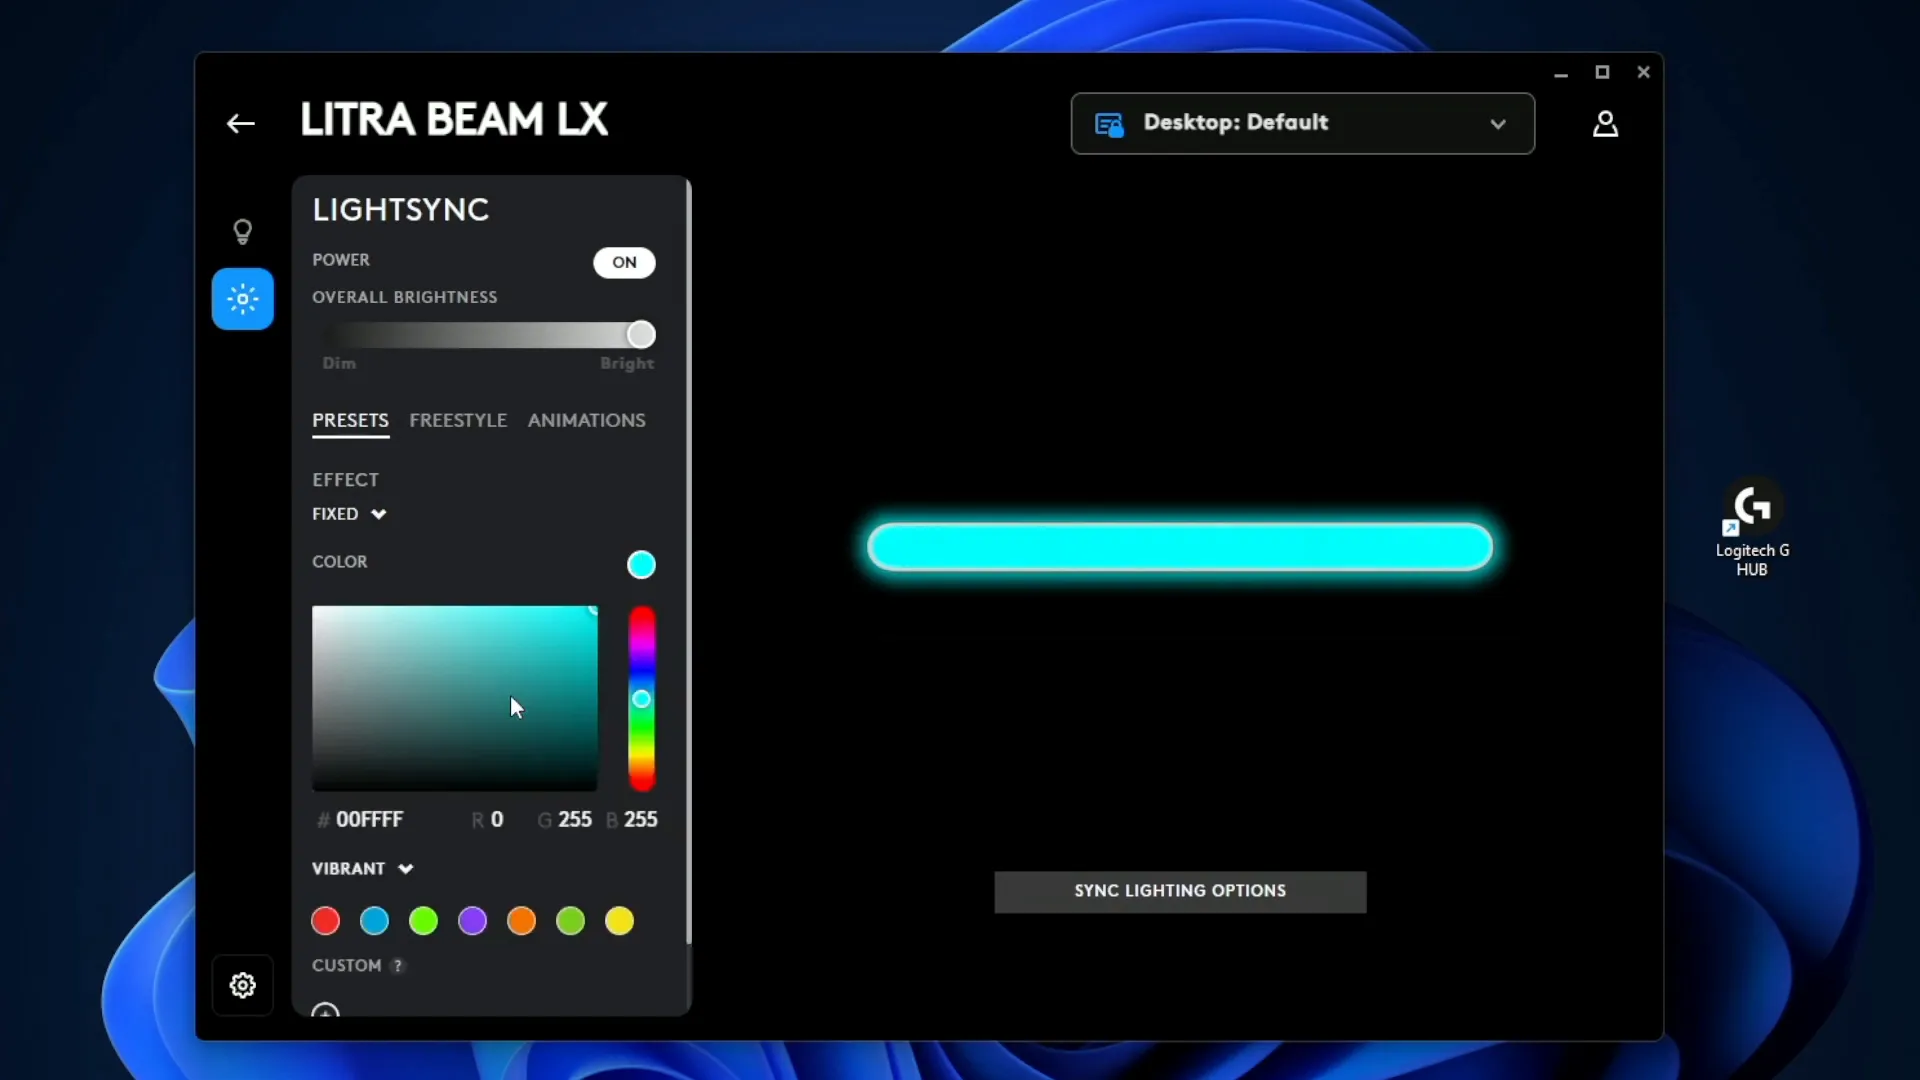Maximize the G HUB window
The image size is (1920, 1080).
click(x=1602, y=72)
